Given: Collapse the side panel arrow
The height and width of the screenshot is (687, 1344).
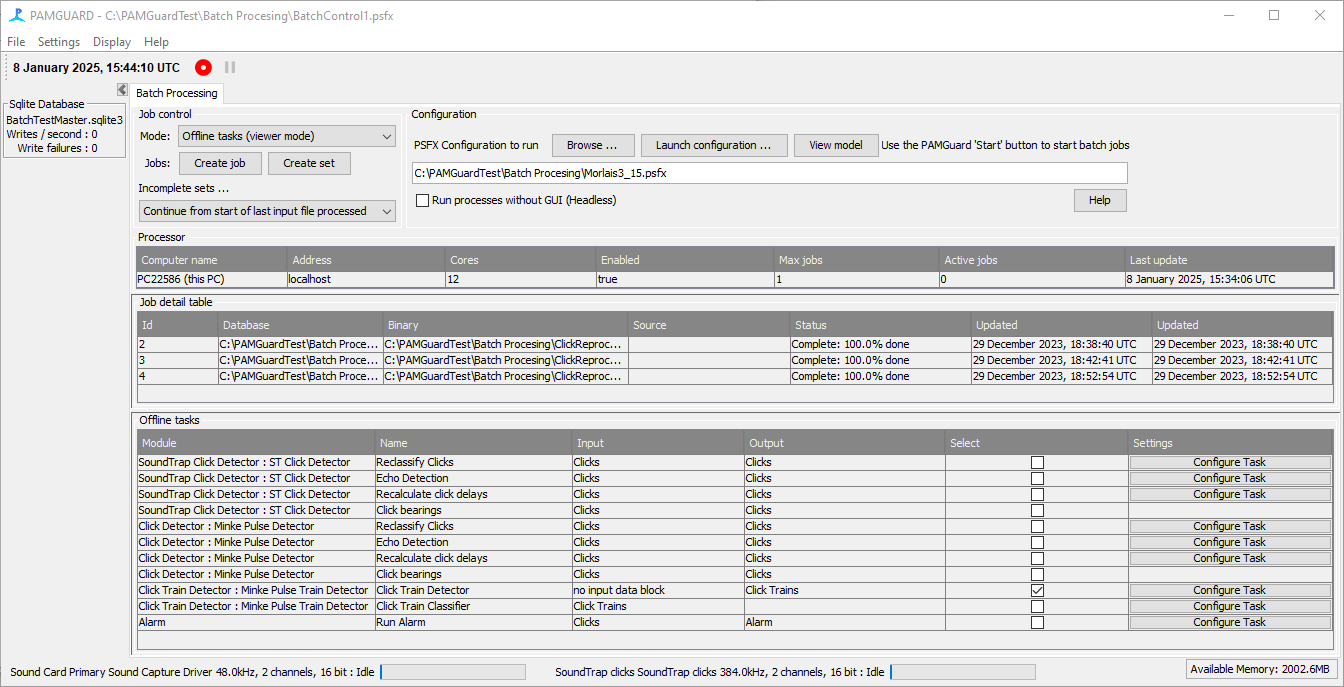Looking at the screenshot, I should point(122,90).
